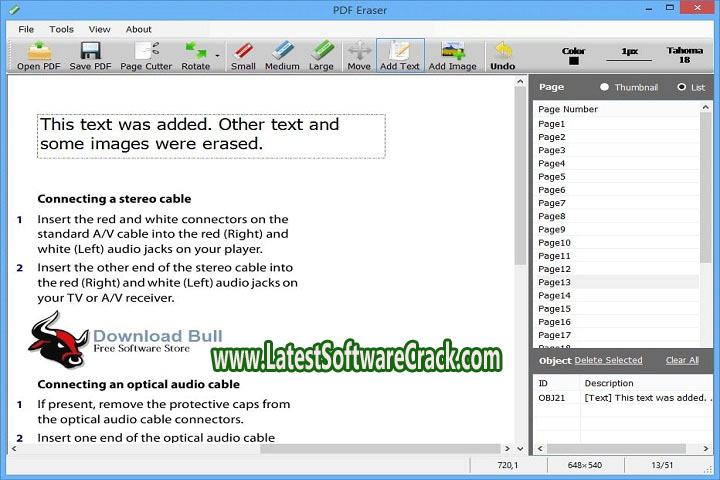This screenshot has height=480, width=720.
Task: Select Page2 in the page list
Action: pos(618,137)
